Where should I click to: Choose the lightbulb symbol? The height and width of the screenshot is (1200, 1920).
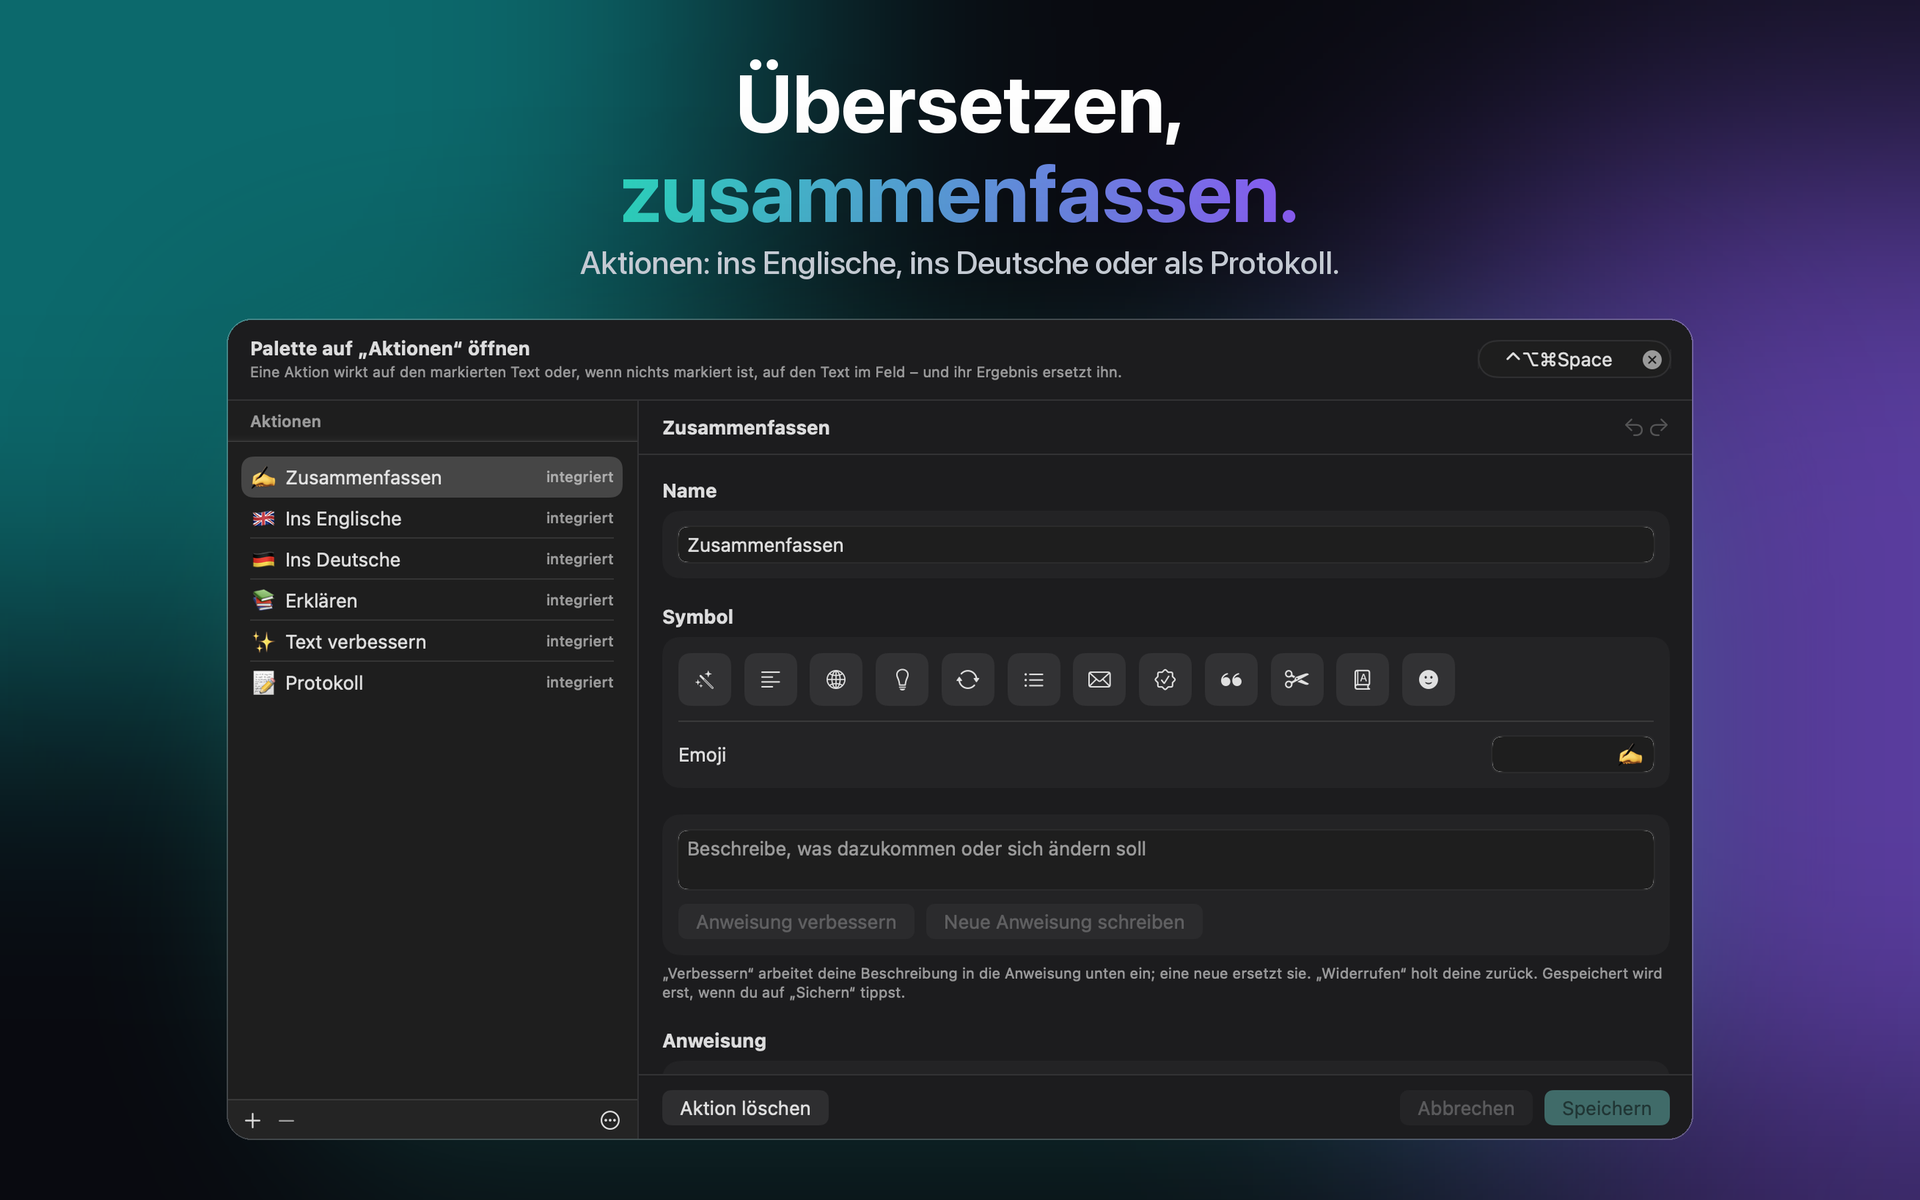902,680
